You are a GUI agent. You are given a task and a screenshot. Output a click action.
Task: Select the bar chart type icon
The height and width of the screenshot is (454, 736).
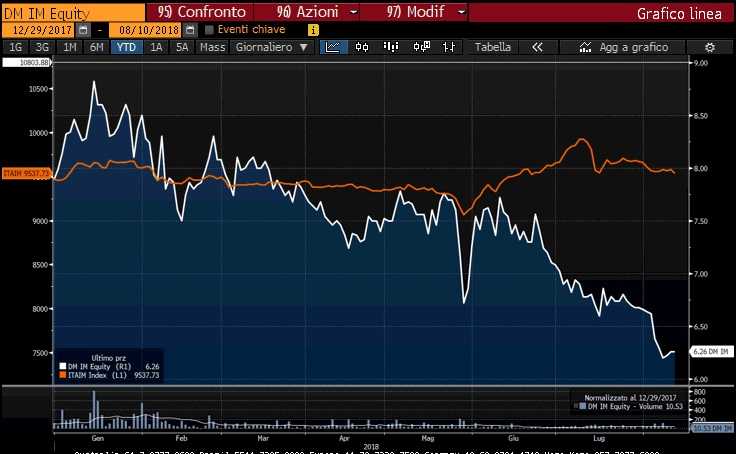pyautogui.click(x=391, y=47)
